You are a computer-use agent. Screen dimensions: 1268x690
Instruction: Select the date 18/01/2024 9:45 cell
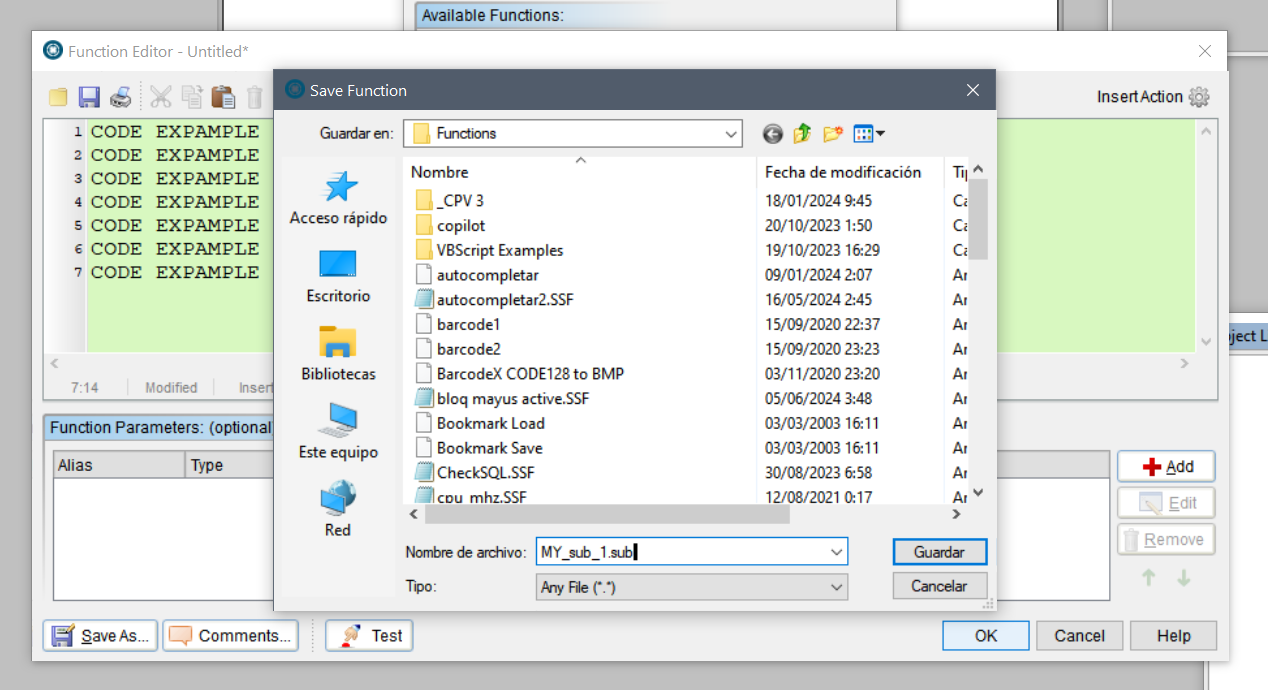coord(819,200)
